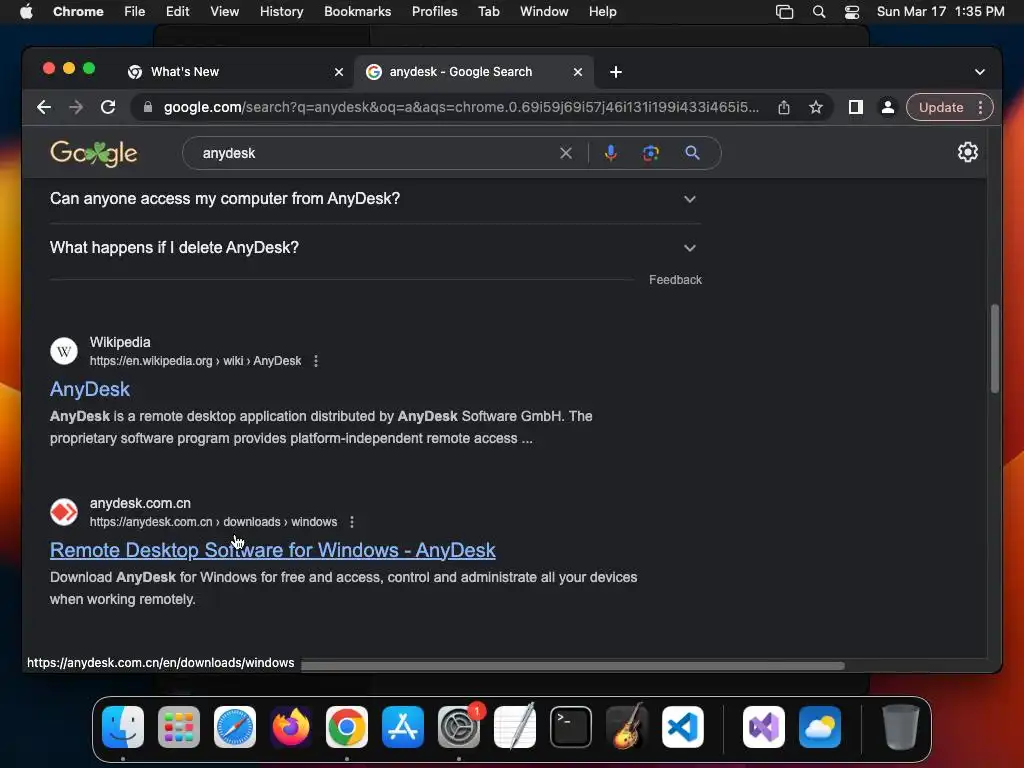Click the anydesk.com.cn downloads breadcrumb URL
This screenshot has height=768, width=1024.
tap(214, 522)
